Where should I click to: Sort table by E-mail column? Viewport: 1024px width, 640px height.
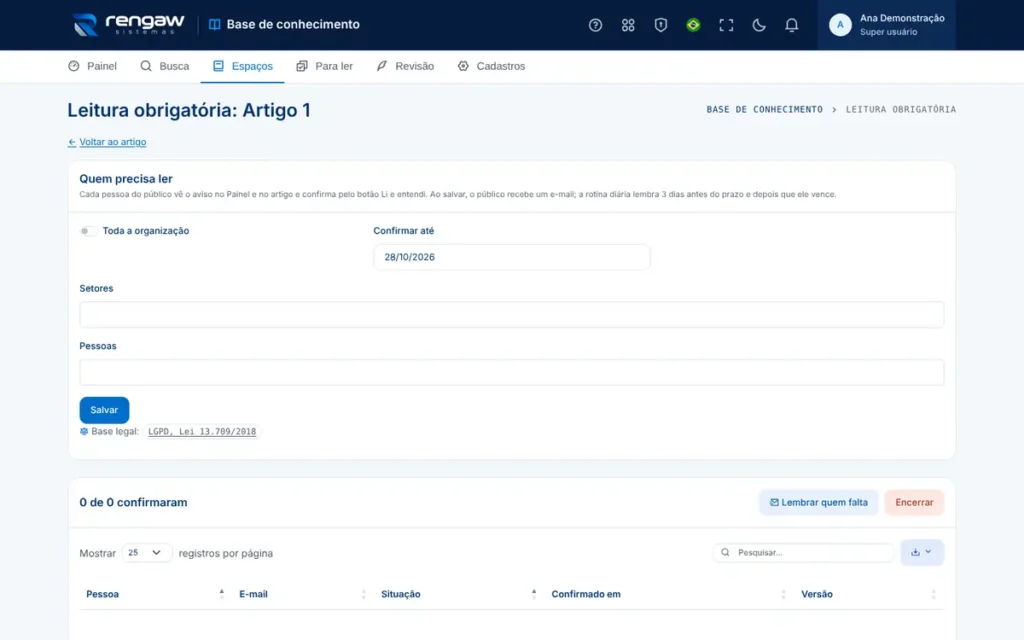(x=303, y=594)
